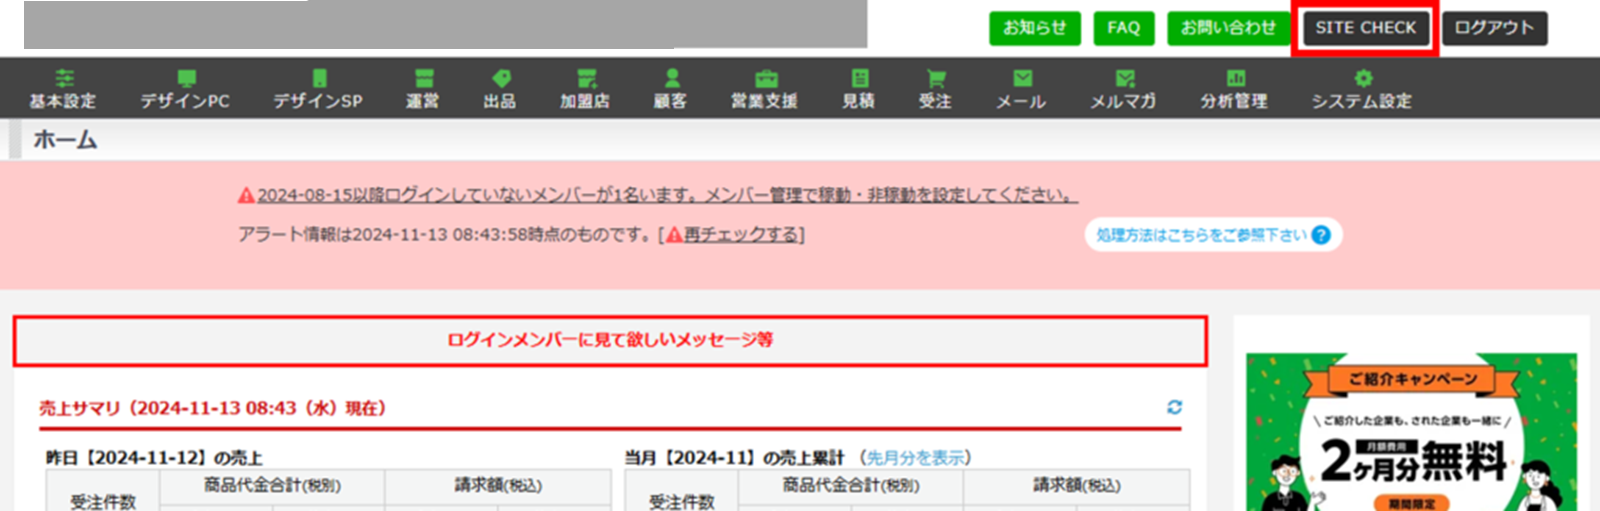This screenshot has height=511, width=1600.
Task: Click 受注件数 header in monthly table
Action: point(682,501)
